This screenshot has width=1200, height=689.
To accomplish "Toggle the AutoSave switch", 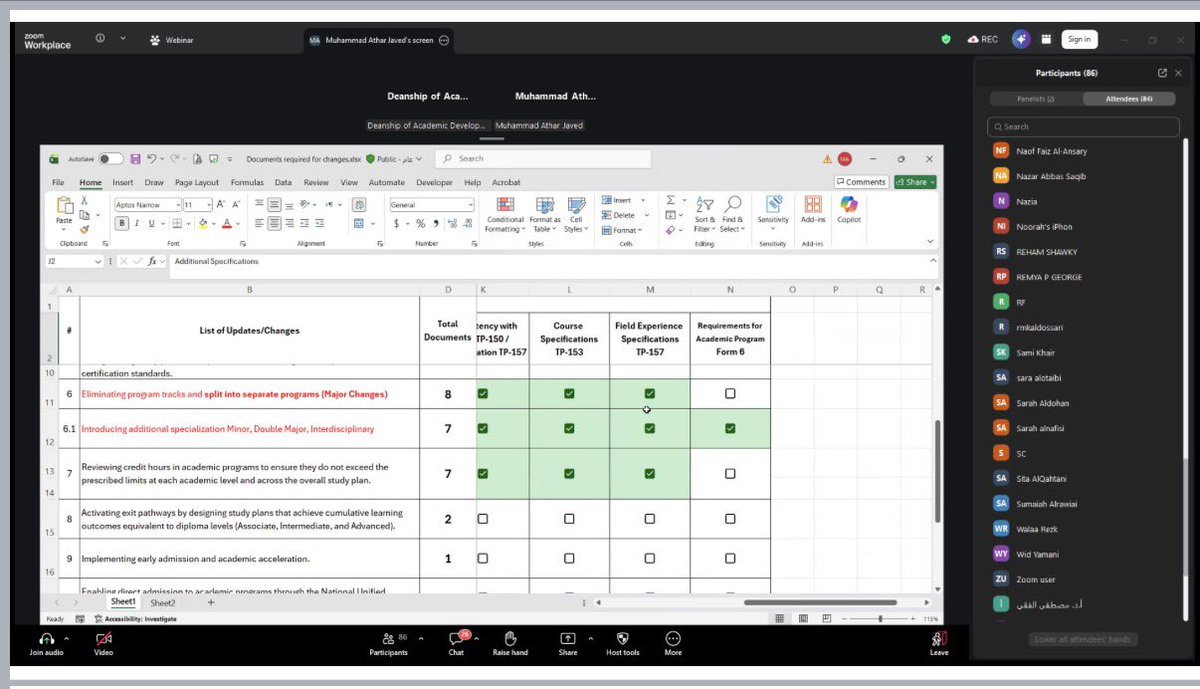I will click(x=110, y=158).
